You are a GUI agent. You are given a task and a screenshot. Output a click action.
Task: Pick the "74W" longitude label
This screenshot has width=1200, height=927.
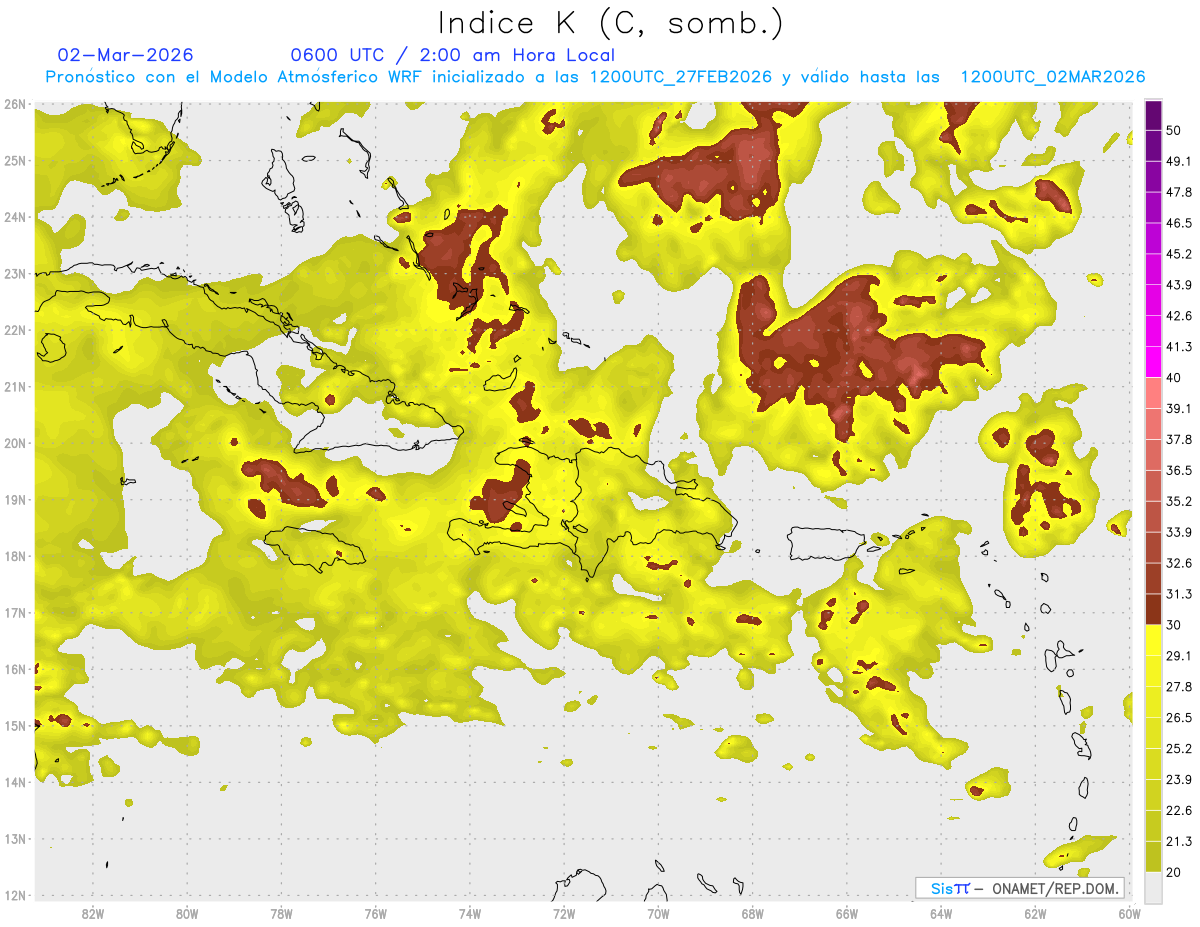469,914
